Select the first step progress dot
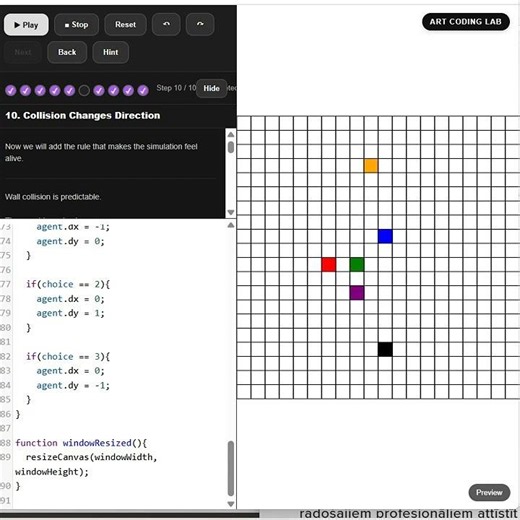The height and width of the screenshot is (520, 520). click(11, 90)
